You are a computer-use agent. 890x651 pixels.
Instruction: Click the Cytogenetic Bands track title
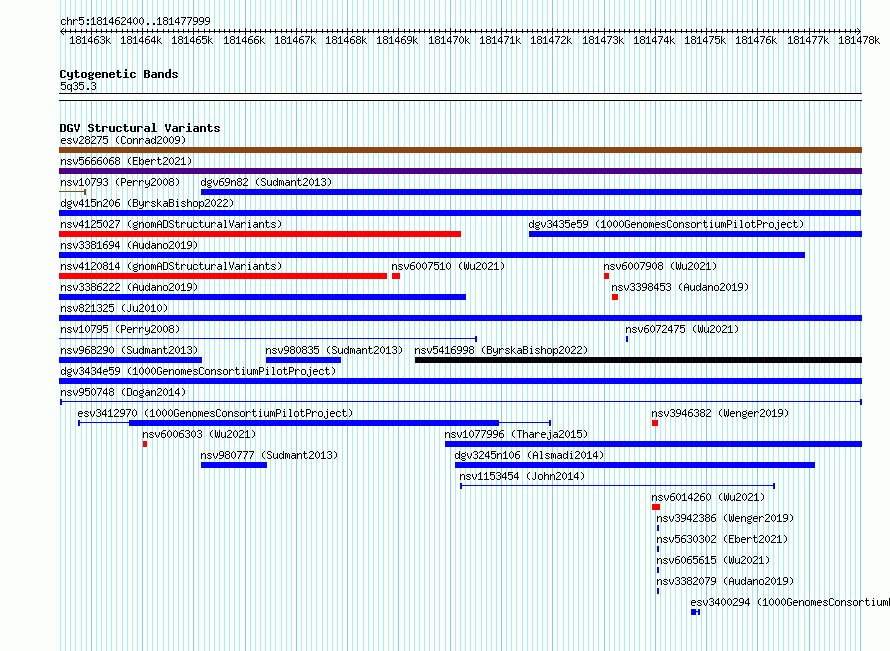coord(119,74)
